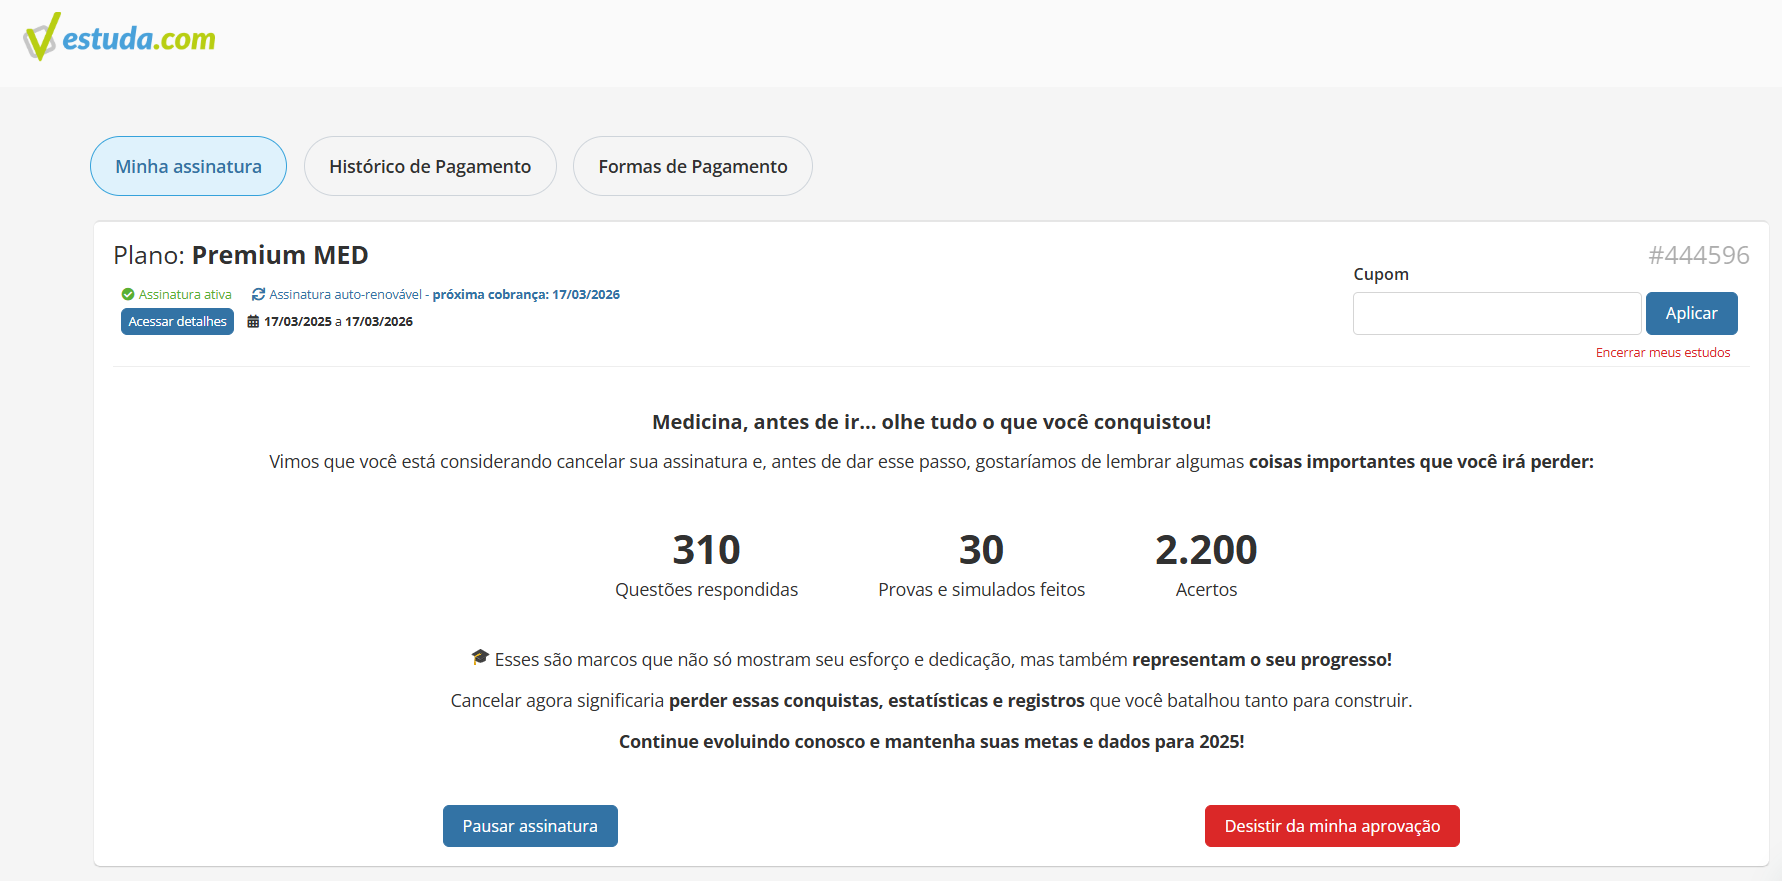Click the Plano: Premium MED heading
Screen dimensions: 1782x881
(x=241, y=255)
